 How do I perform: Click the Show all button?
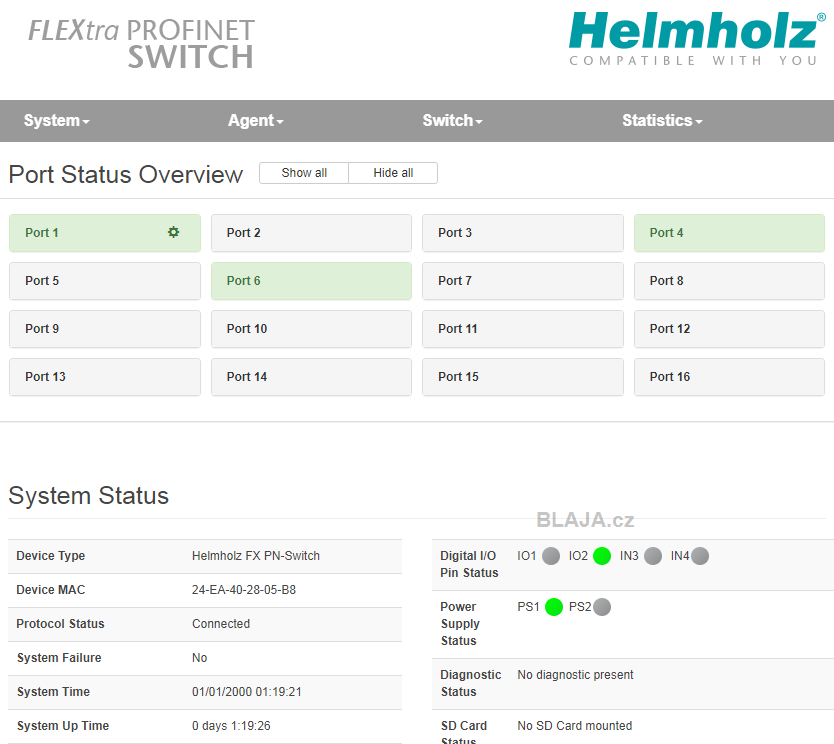[x=304, y=173]
